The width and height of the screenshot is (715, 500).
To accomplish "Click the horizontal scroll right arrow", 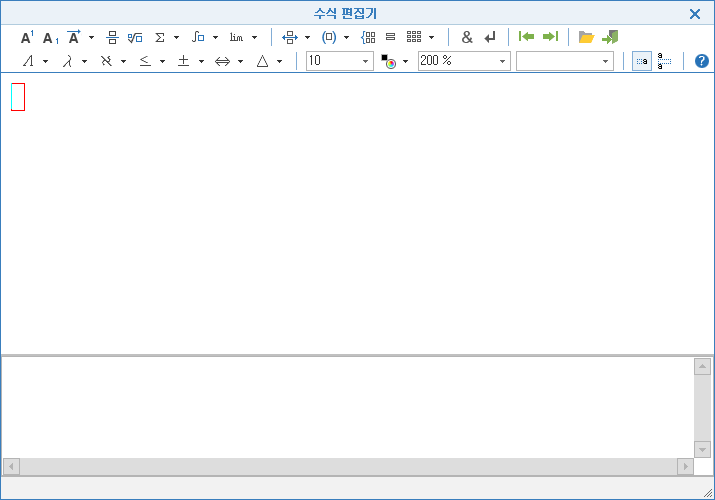I will tap(685, 466).
